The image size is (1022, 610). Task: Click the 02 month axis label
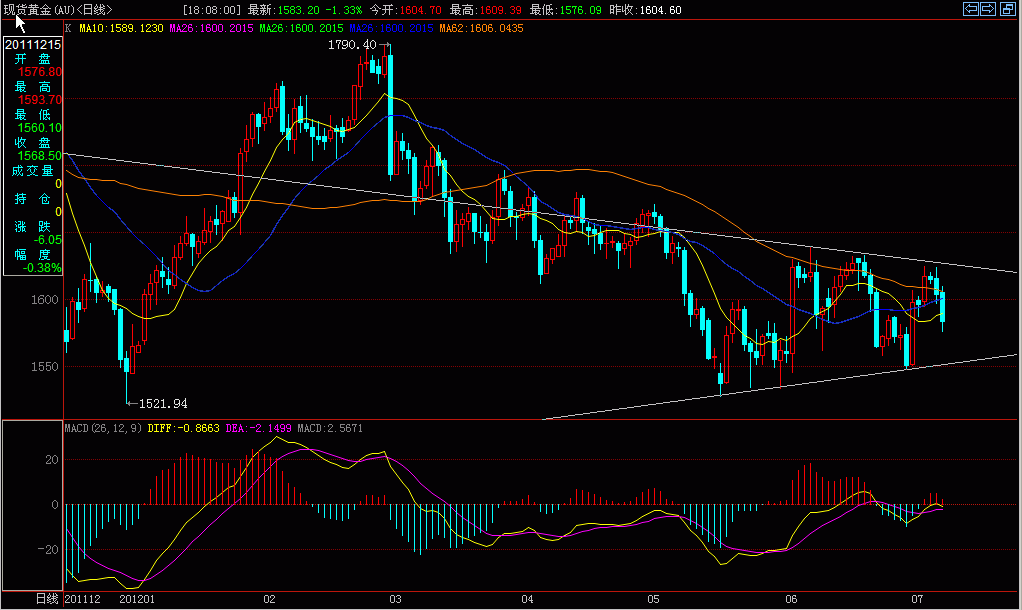point(269,599)
